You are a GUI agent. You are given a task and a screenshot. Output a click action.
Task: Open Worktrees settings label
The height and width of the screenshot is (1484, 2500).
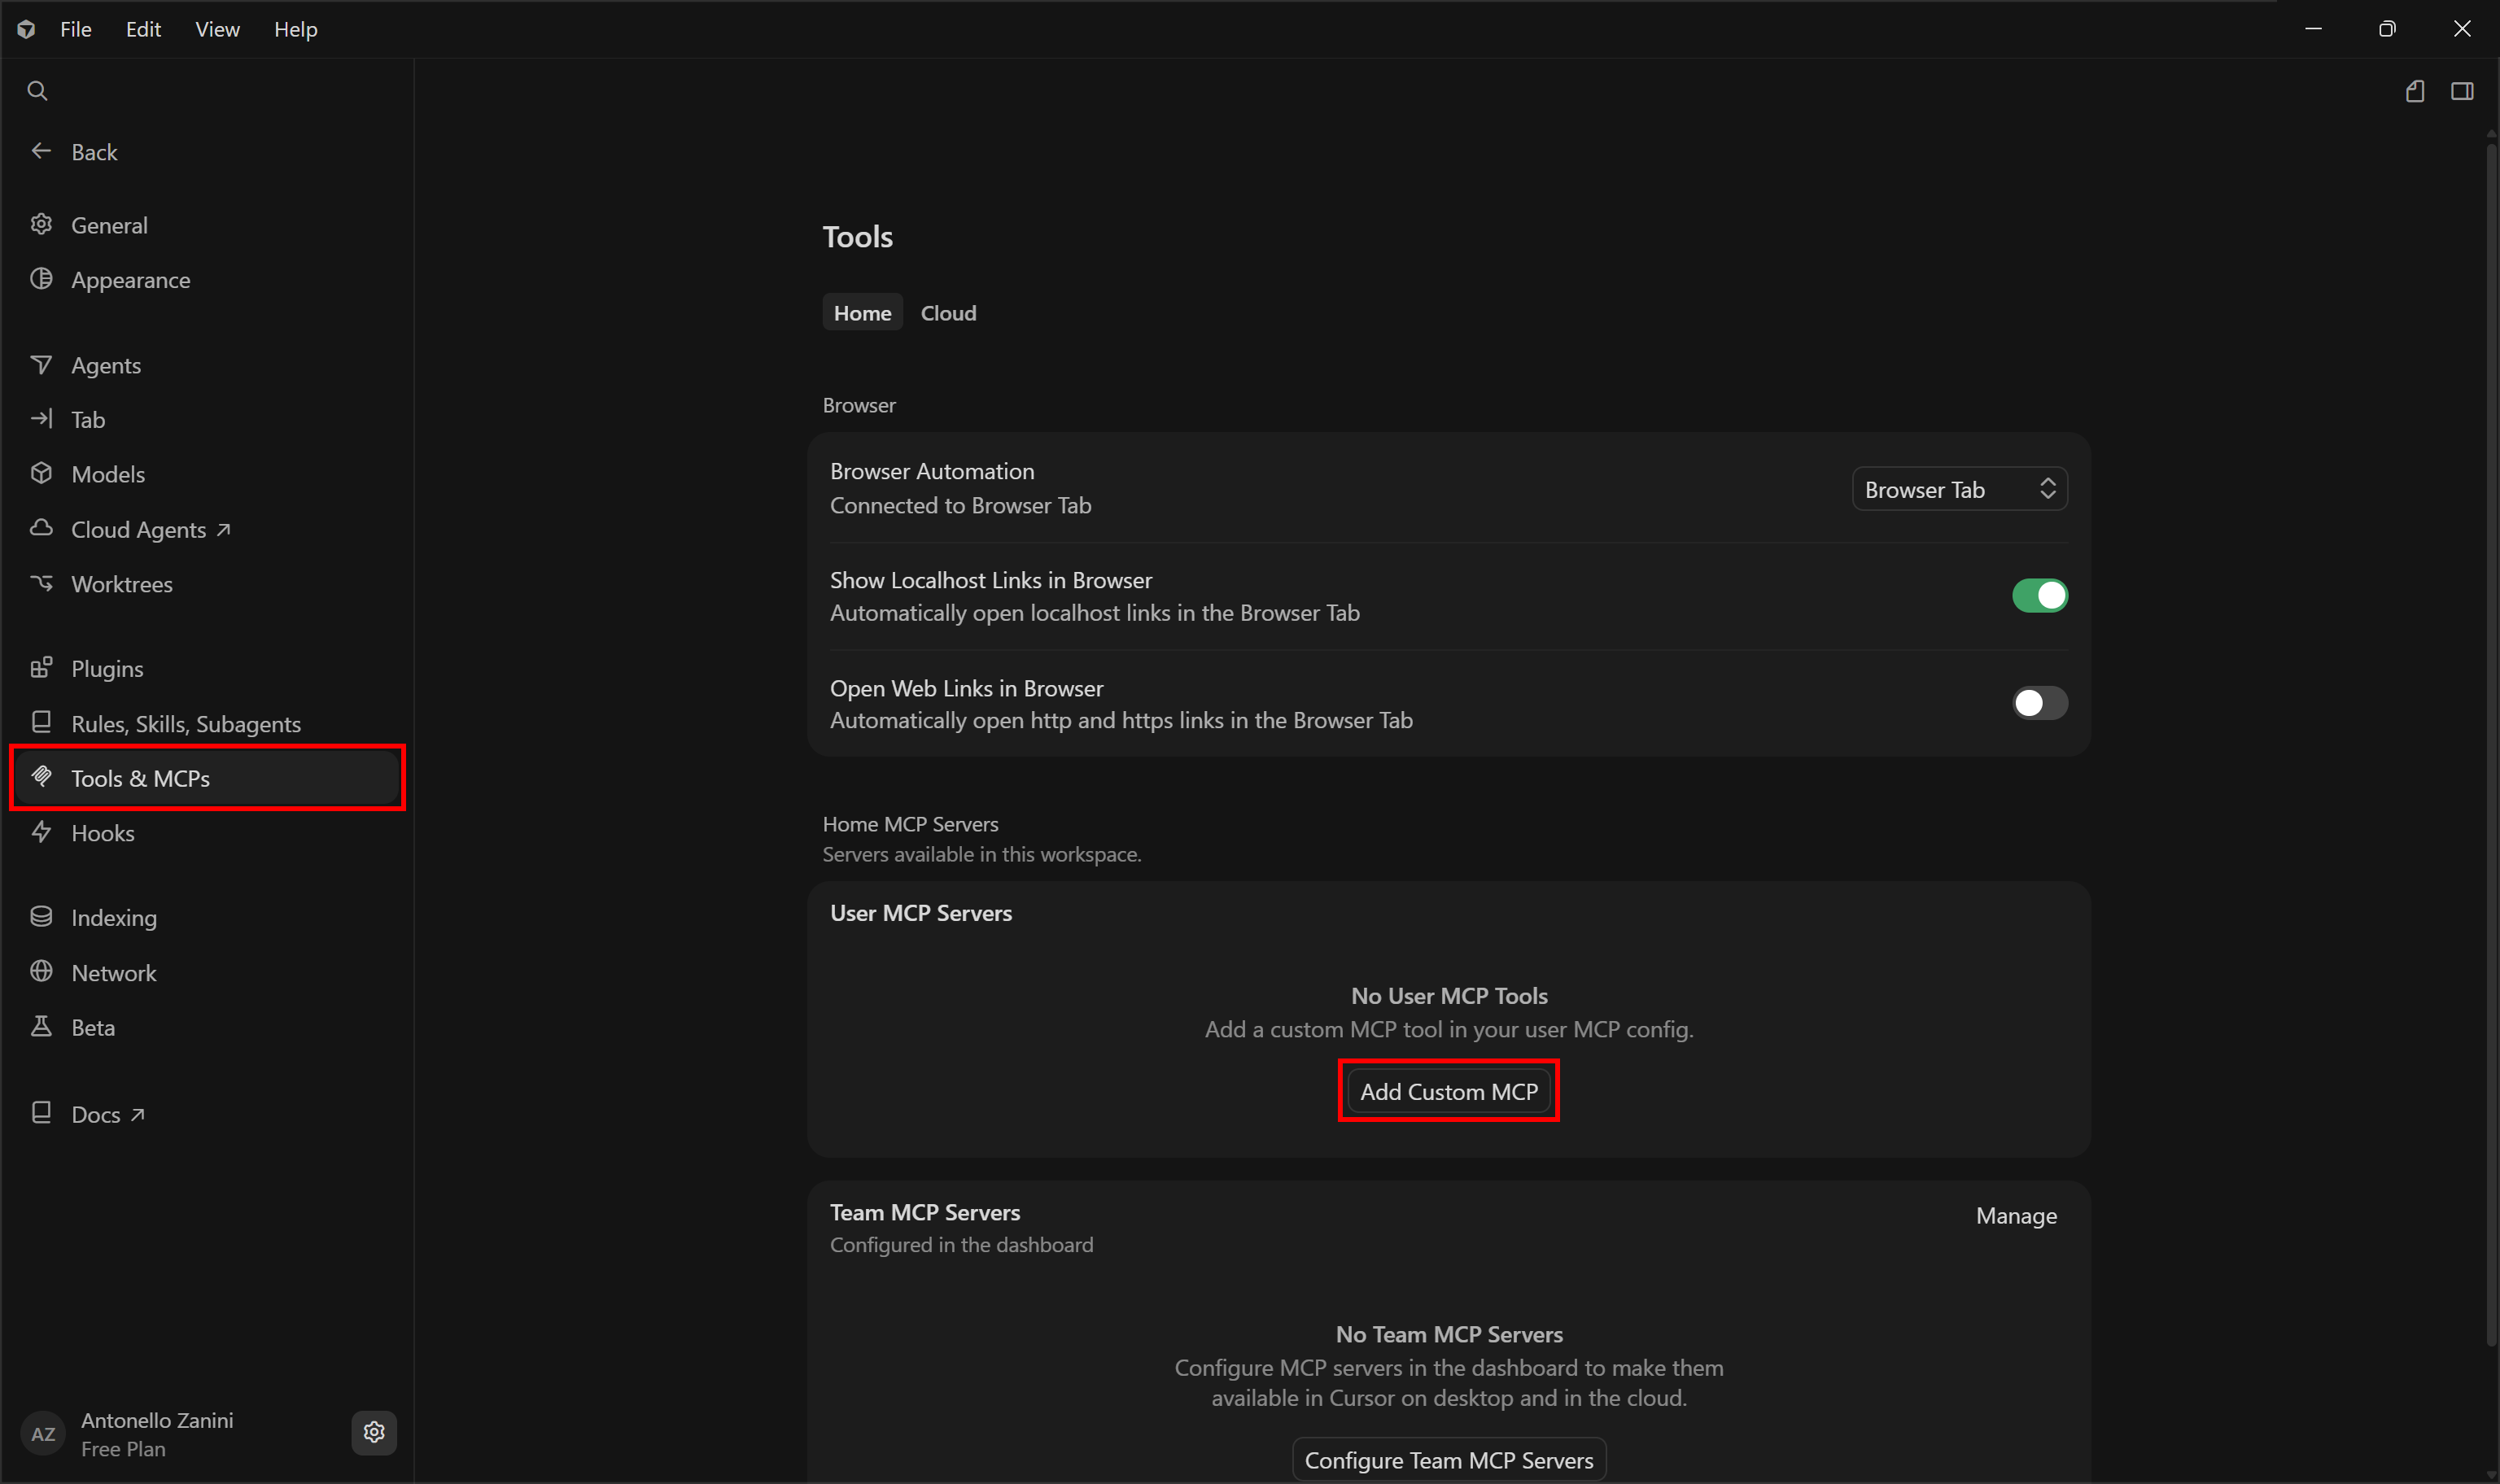point(122,584)
